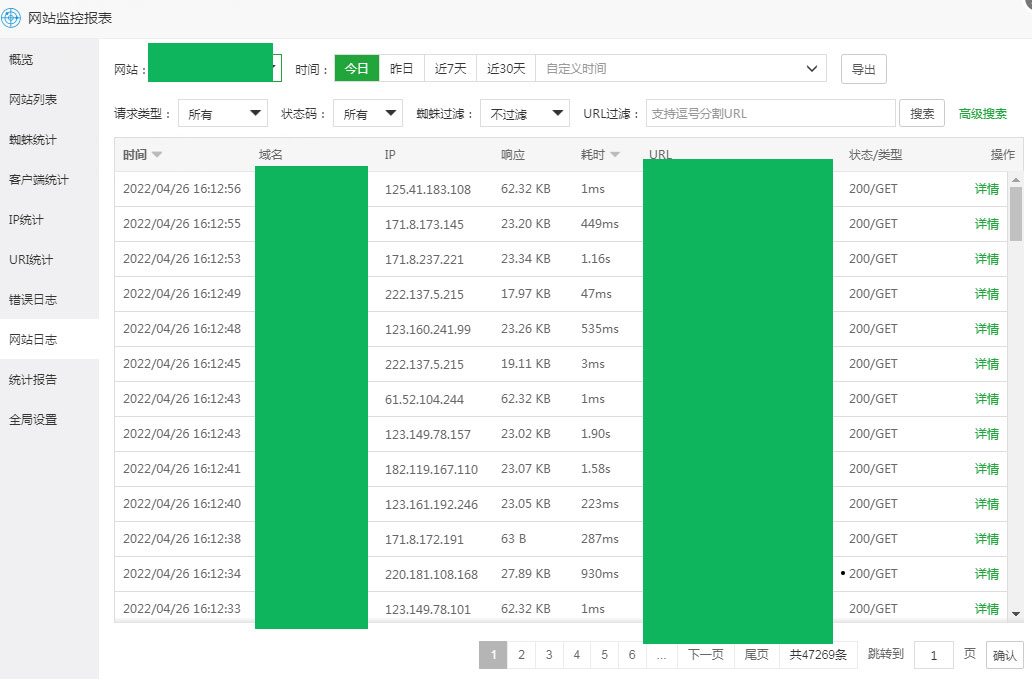
Task: Click the website monitoring report logo icon
Action: pos(11,18)
